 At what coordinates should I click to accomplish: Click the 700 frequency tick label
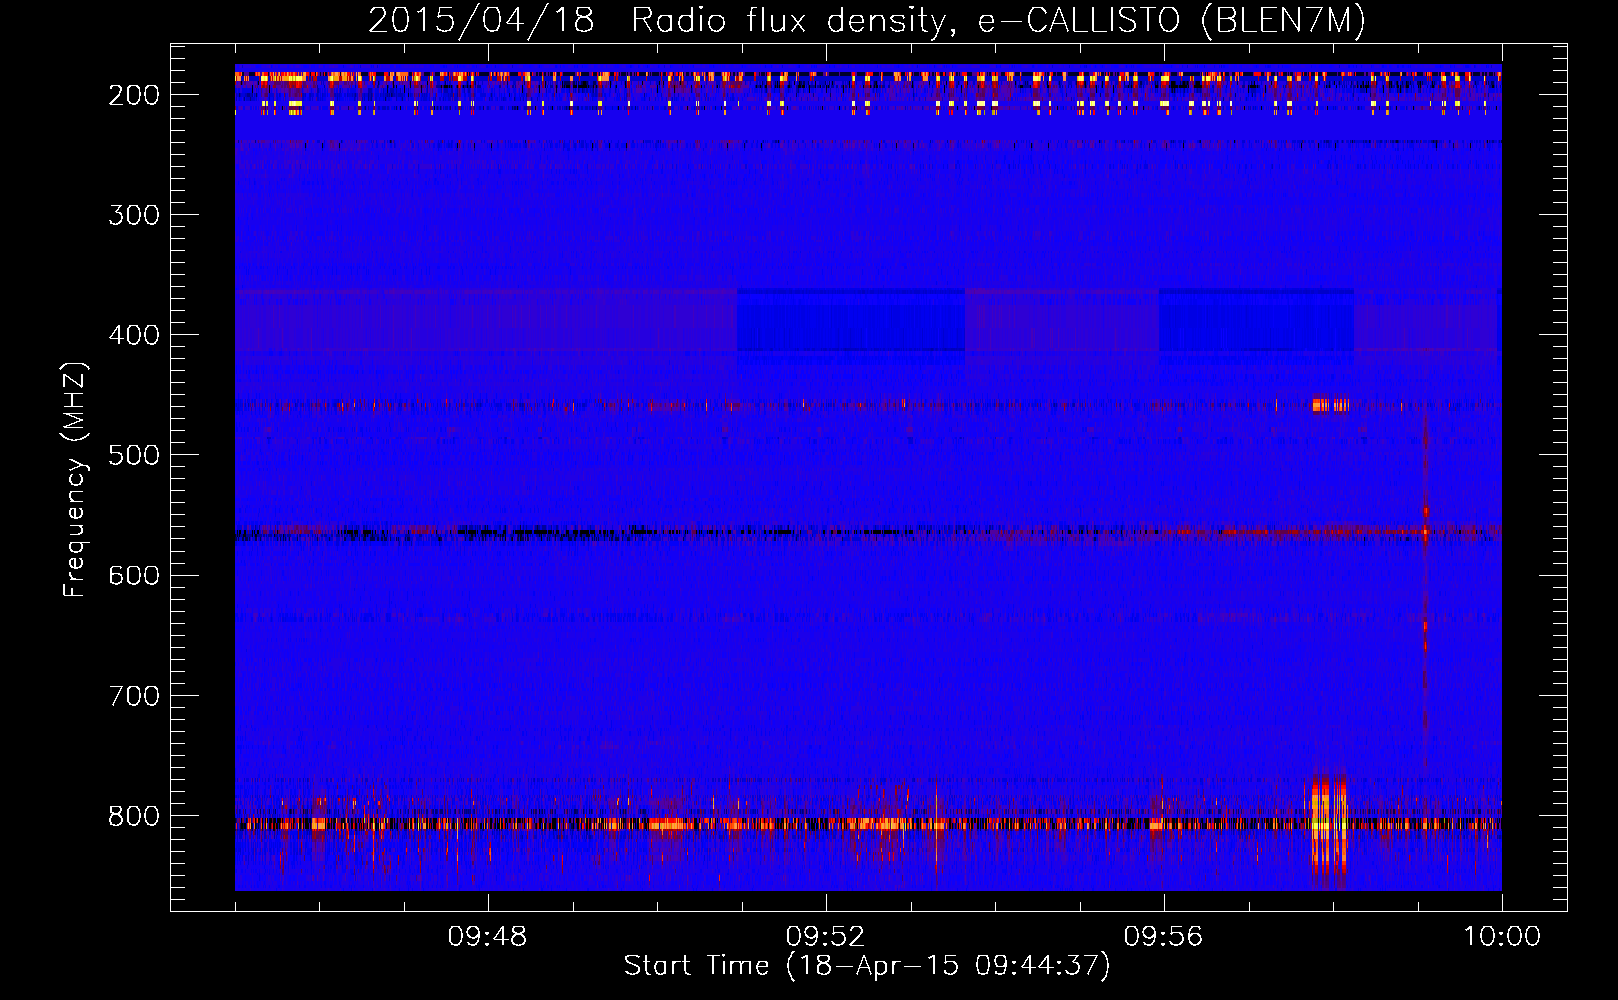134,695
